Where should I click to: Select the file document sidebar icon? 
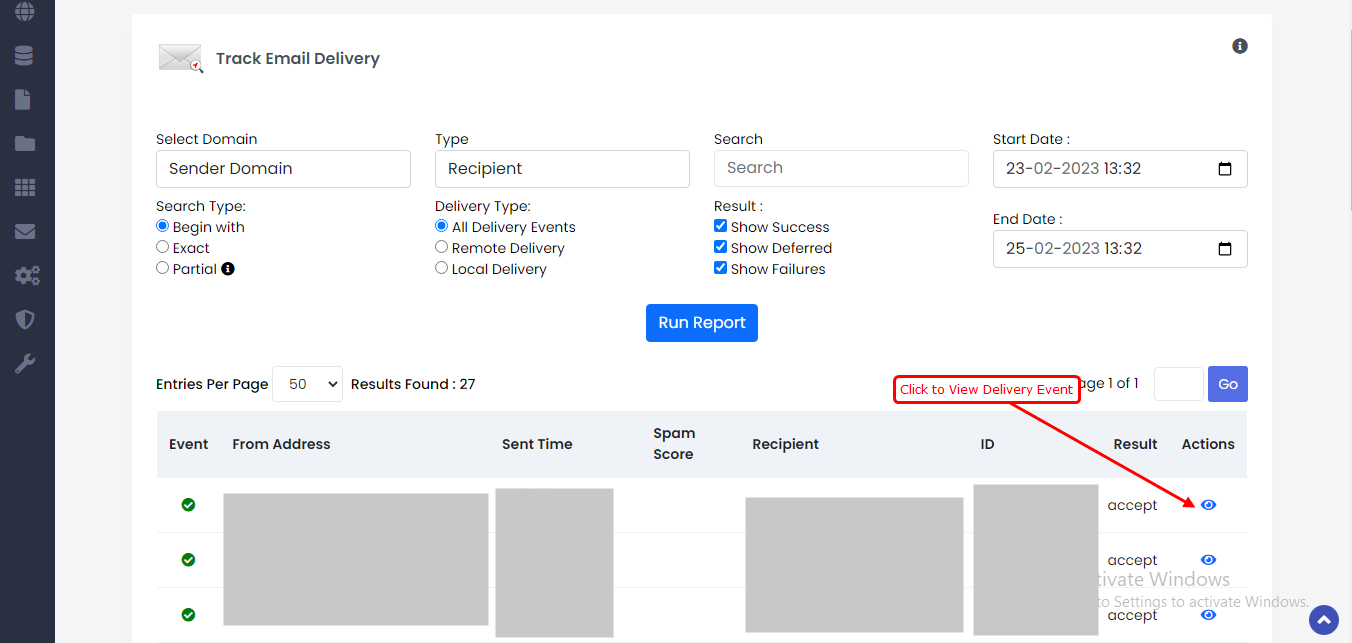(x=24, y=99)
